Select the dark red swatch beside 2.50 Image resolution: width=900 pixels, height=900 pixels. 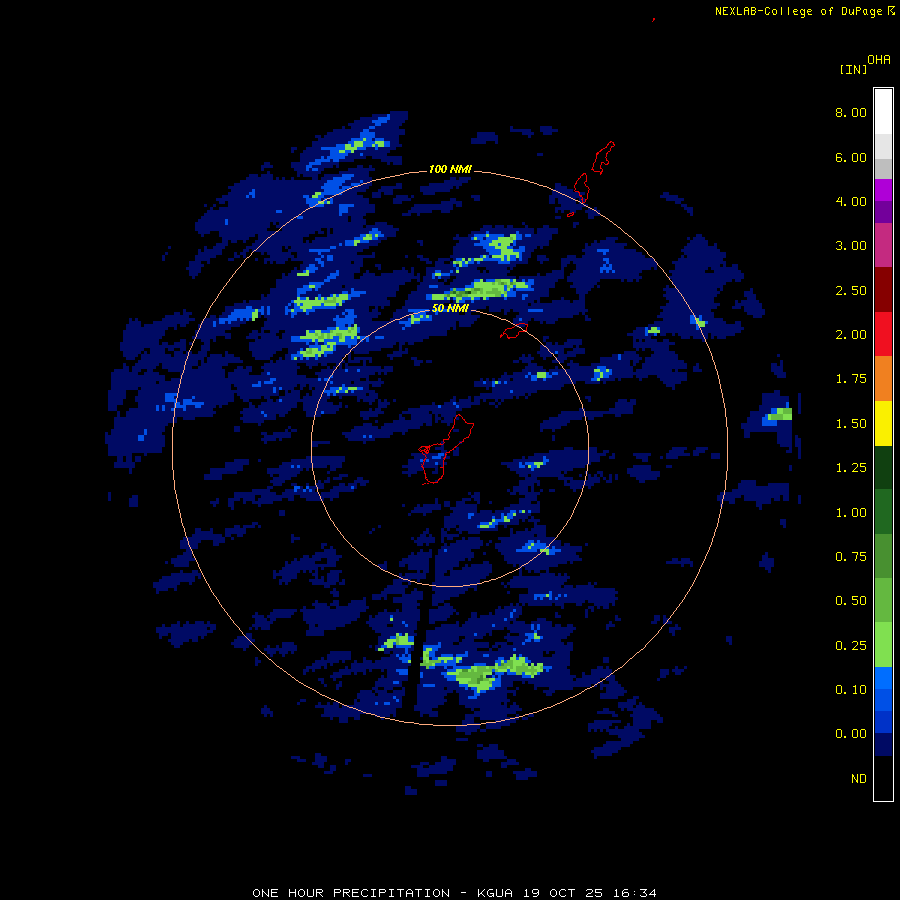pyautogui.click(x=883, y=290)
